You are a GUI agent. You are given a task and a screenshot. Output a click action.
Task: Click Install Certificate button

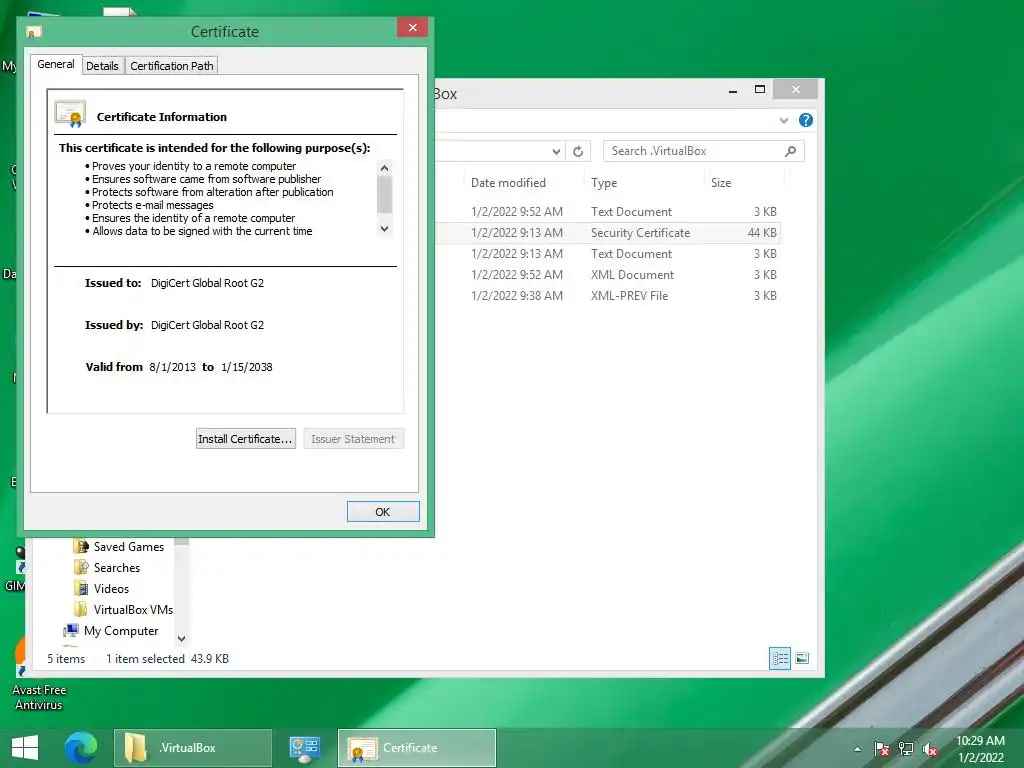coord(246,439)
